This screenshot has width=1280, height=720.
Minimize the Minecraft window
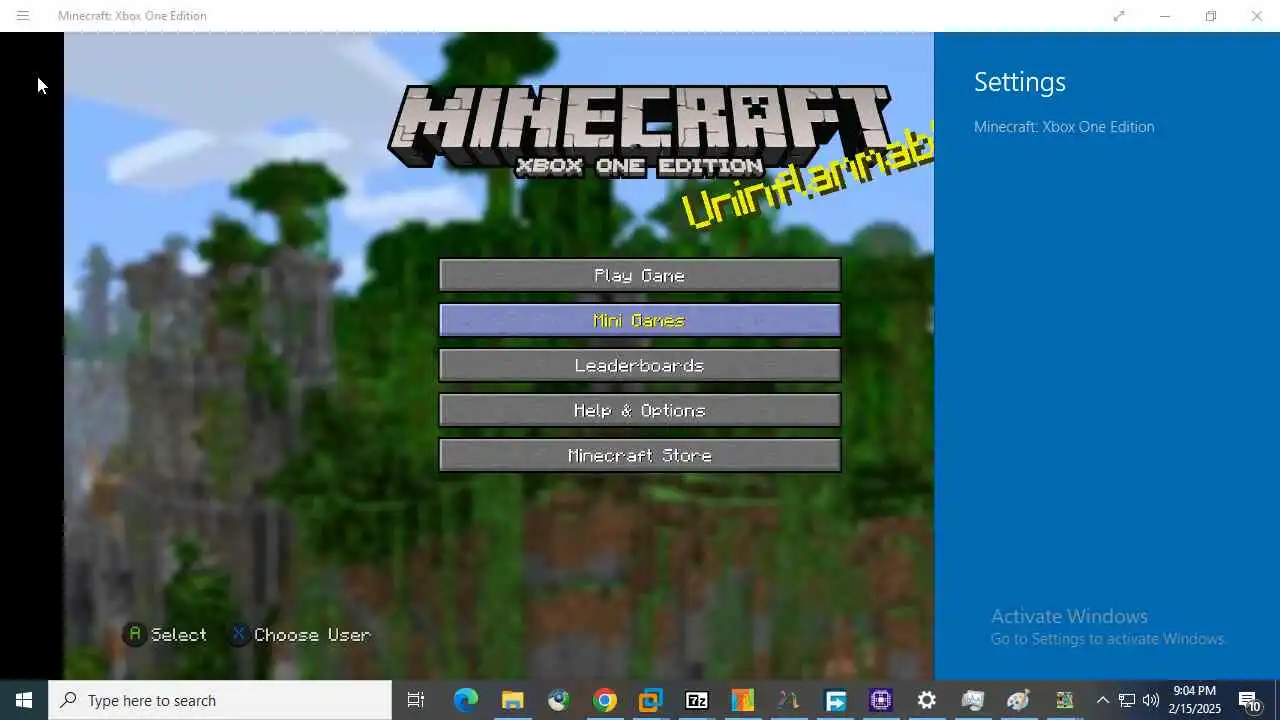click(x=1165, y=16)
